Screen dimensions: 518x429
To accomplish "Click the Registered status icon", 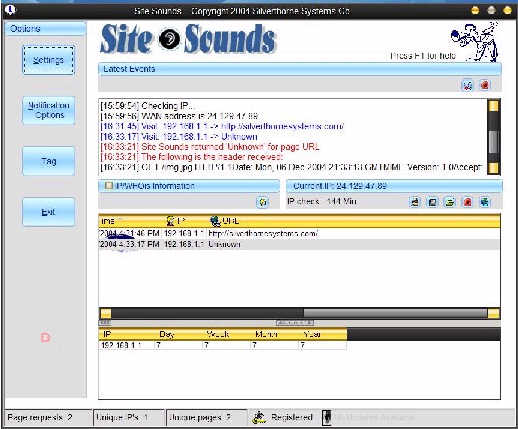I will pyautogui.click(x=258, y=417).
